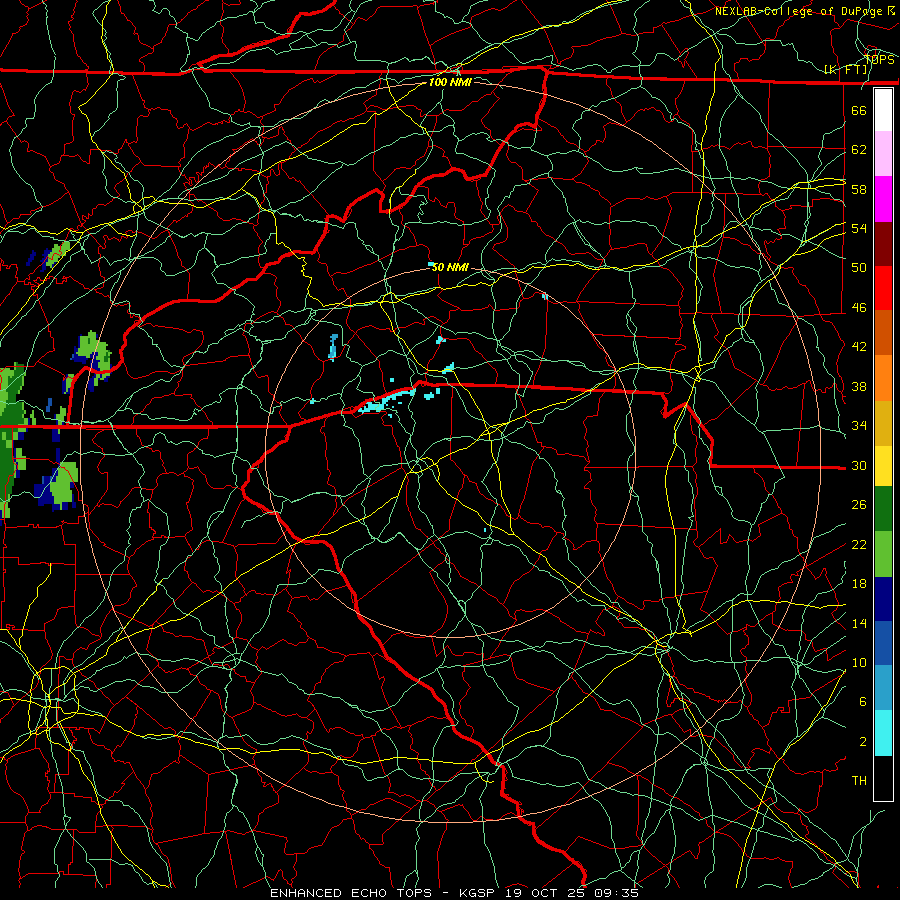Choose the gold legend swatch

tap(883, 423)
